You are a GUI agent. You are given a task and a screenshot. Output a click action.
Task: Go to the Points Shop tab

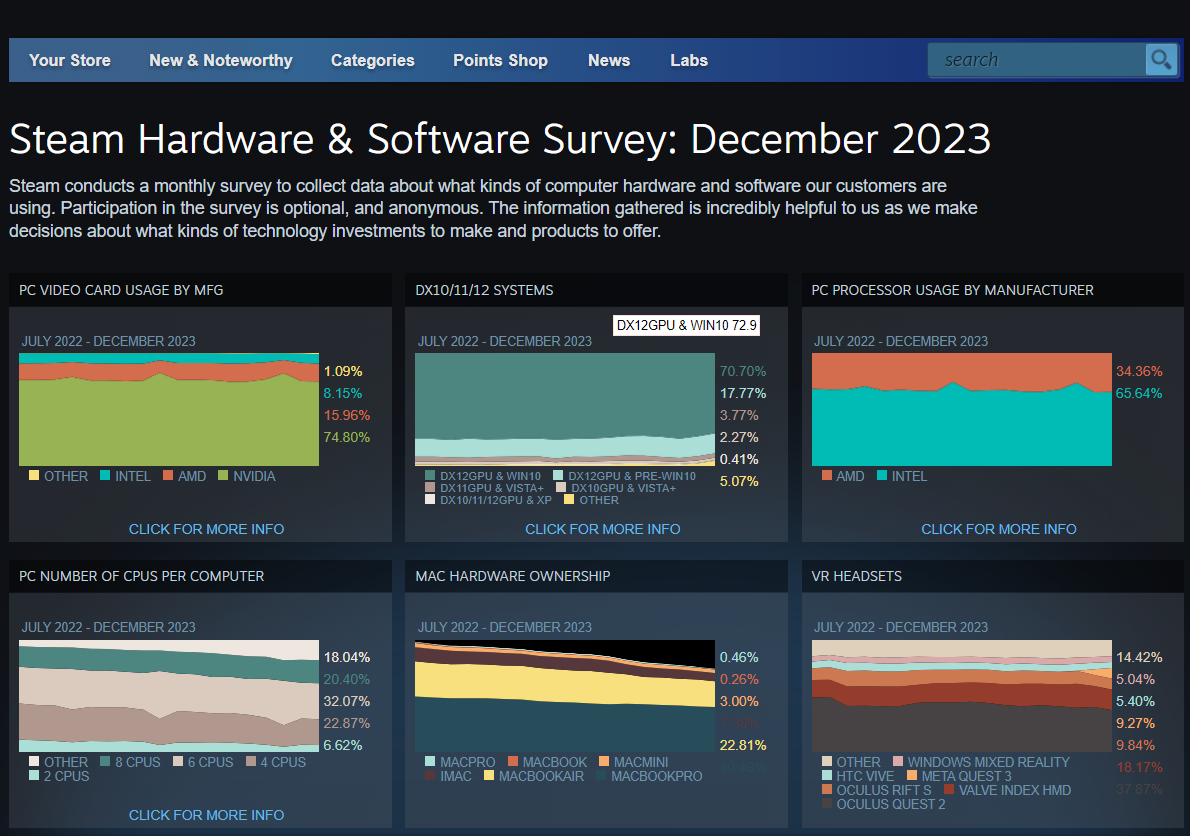[500, 60]
